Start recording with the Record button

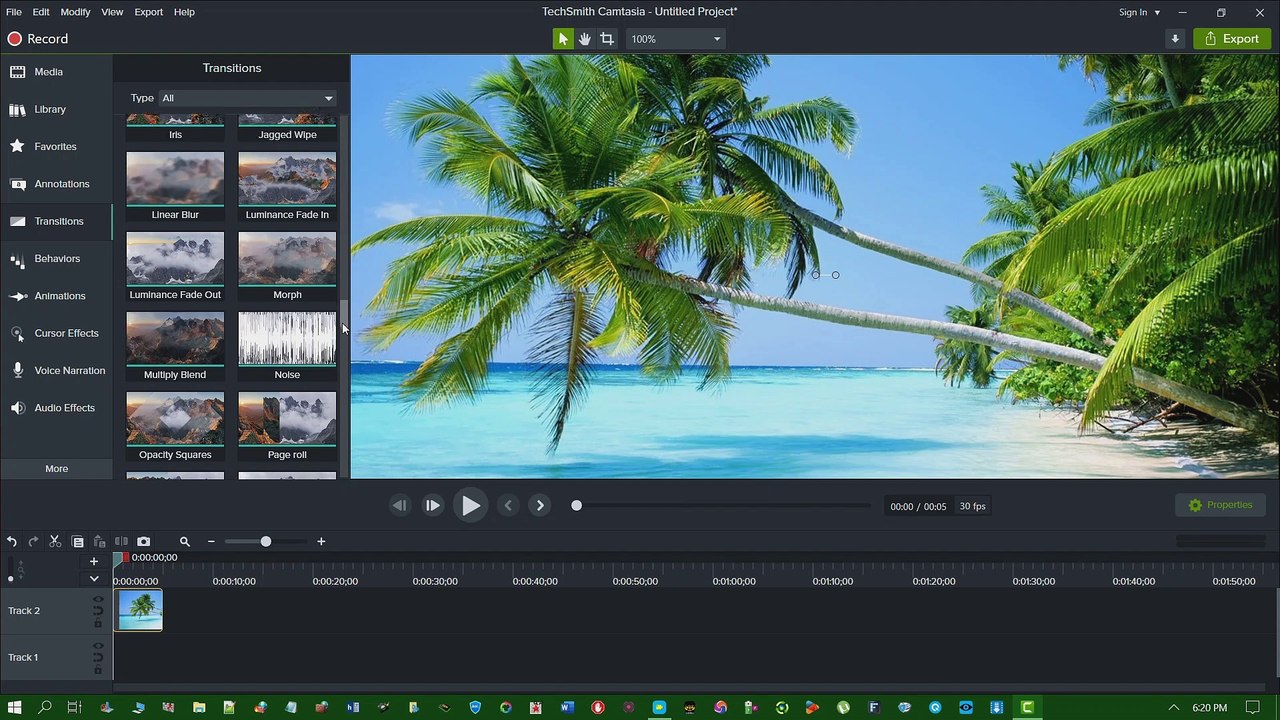pos(38,39)
